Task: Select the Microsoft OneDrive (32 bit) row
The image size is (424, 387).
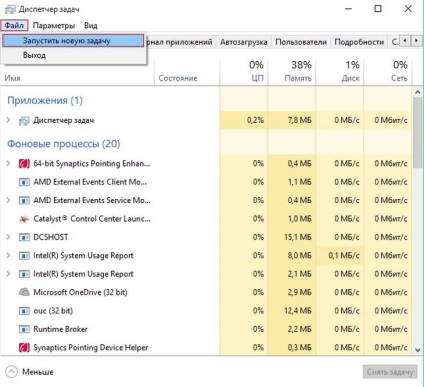Action: (206, 292)
